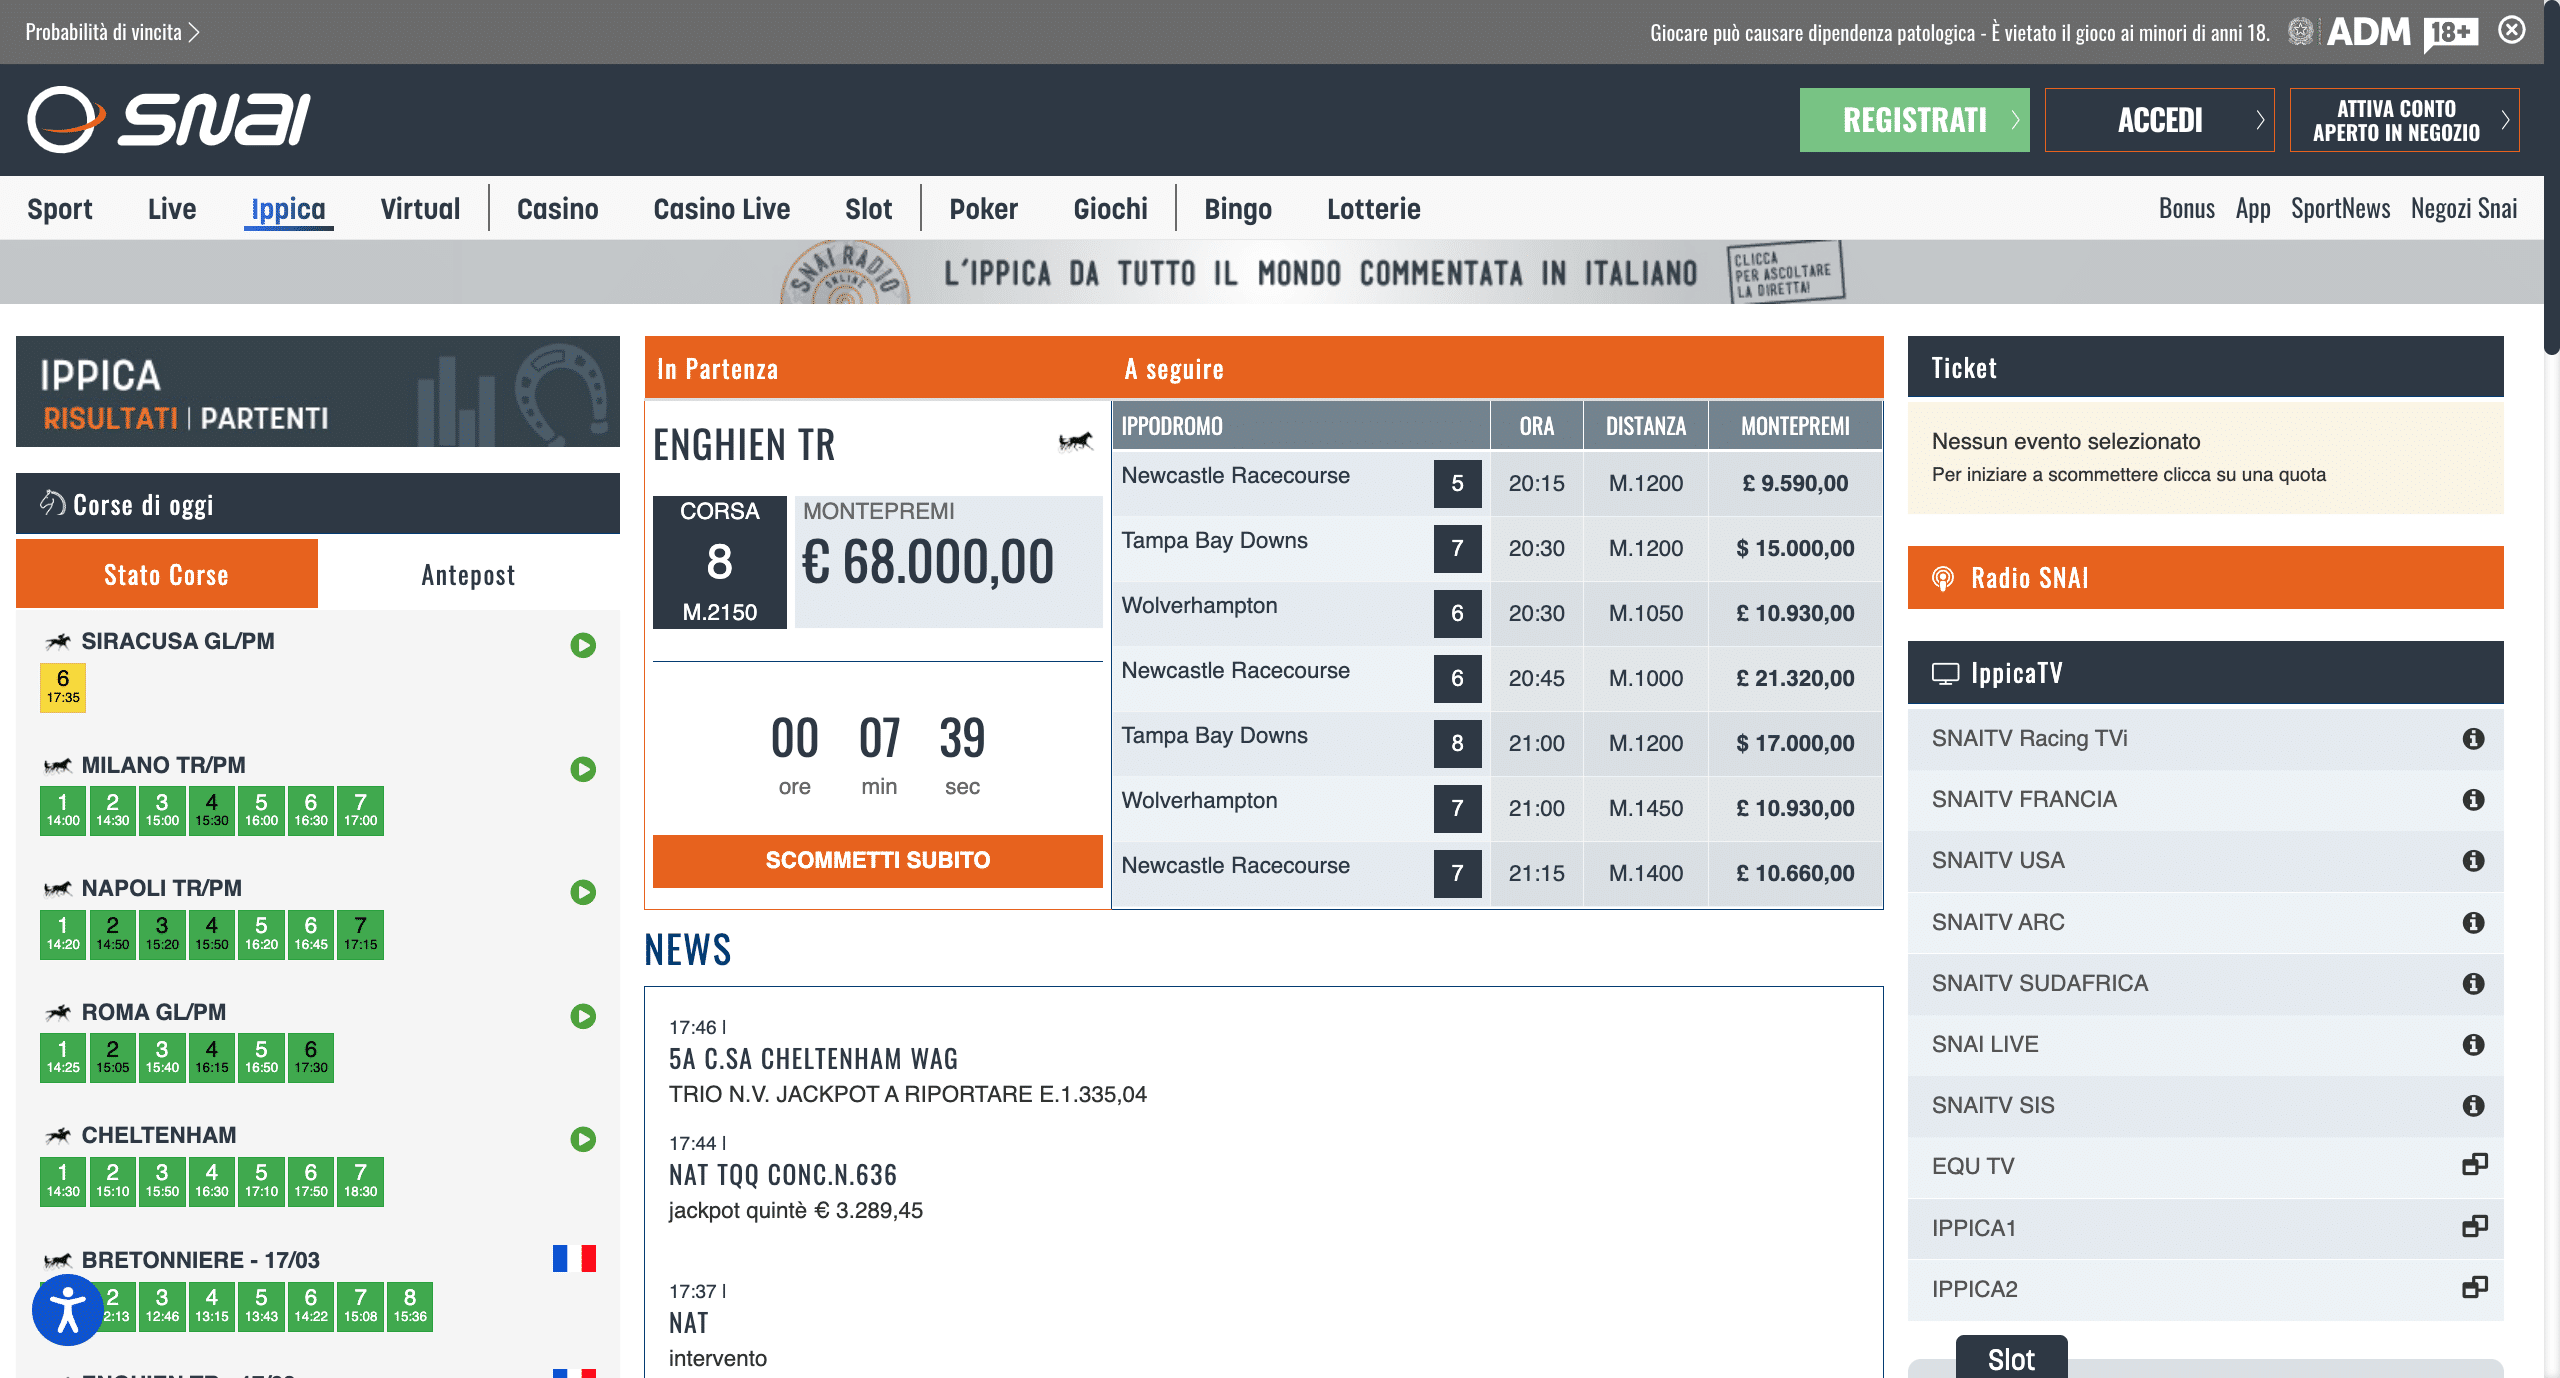Screen dimensions: 2560x1378
Task: Click the accessibility widget icon
Action: (x=67, y=1310)
